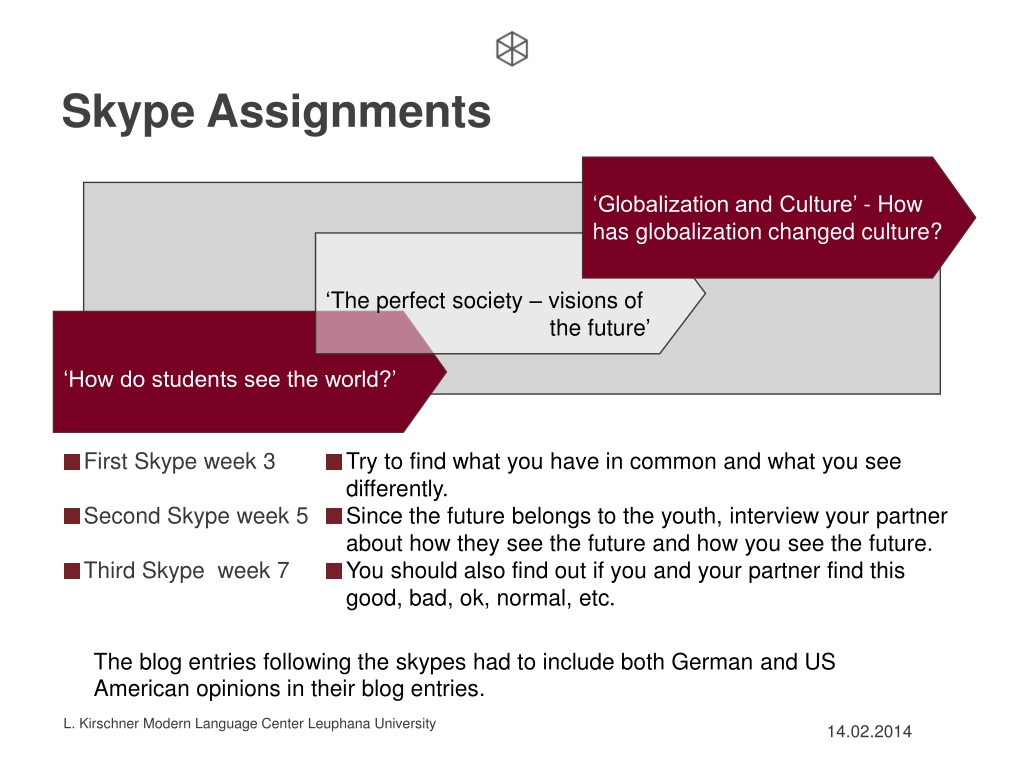Screen dimensions: 1024x768
Task: Click the bullet before 'You should also find out'
Action: click(x=334, y=571)
